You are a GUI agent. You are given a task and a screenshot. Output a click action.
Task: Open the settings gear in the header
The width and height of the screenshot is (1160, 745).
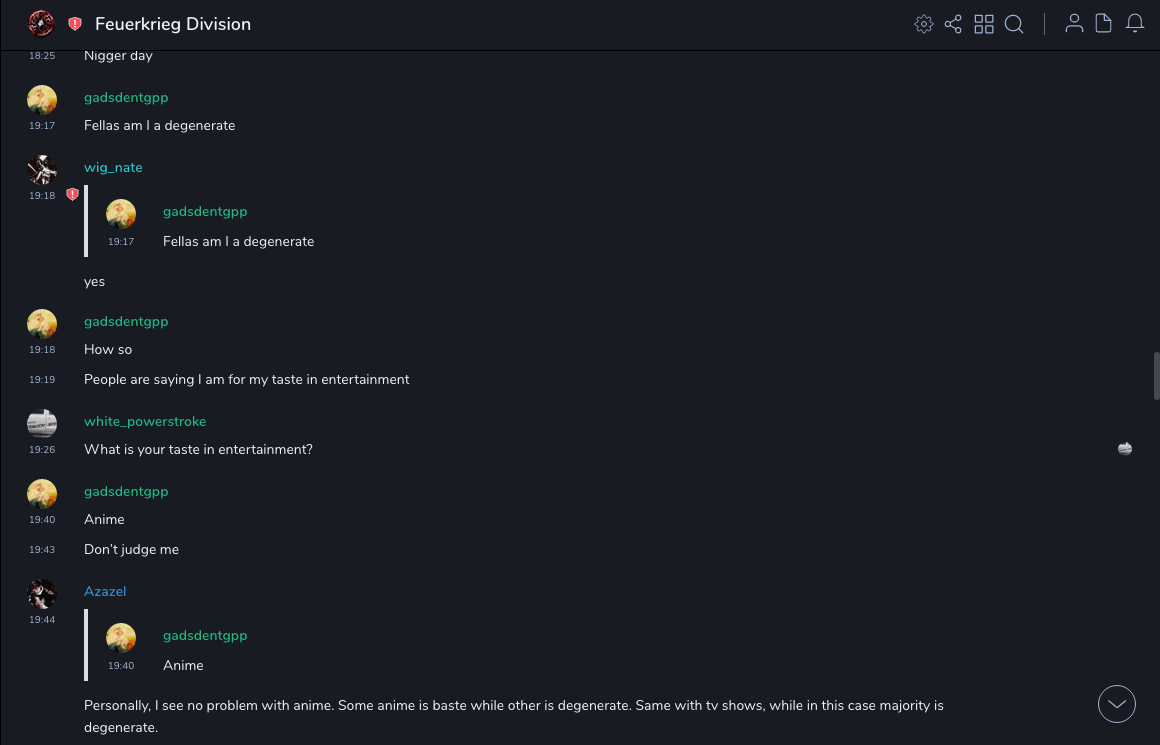tap(924, 24)
